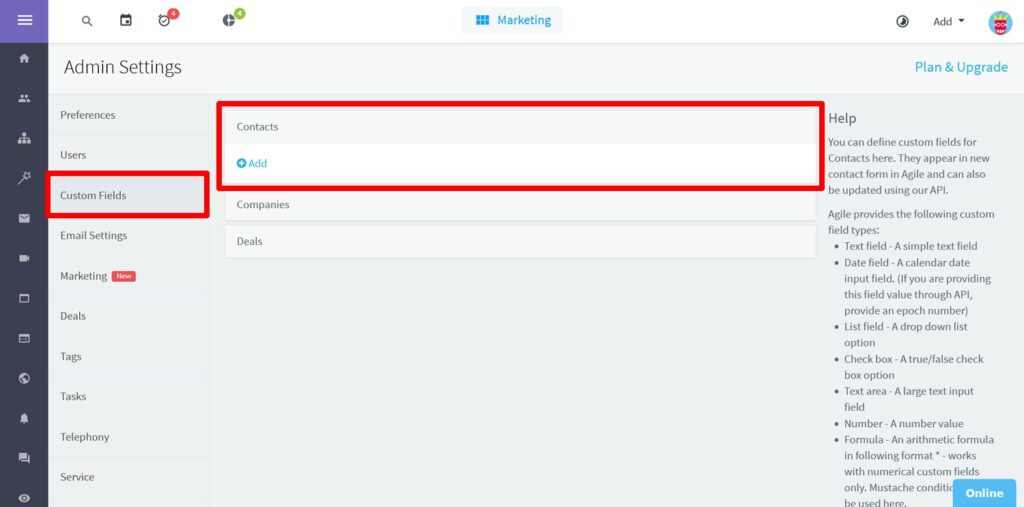Click the user avatar thumbnail

click(x=999, y=22)
